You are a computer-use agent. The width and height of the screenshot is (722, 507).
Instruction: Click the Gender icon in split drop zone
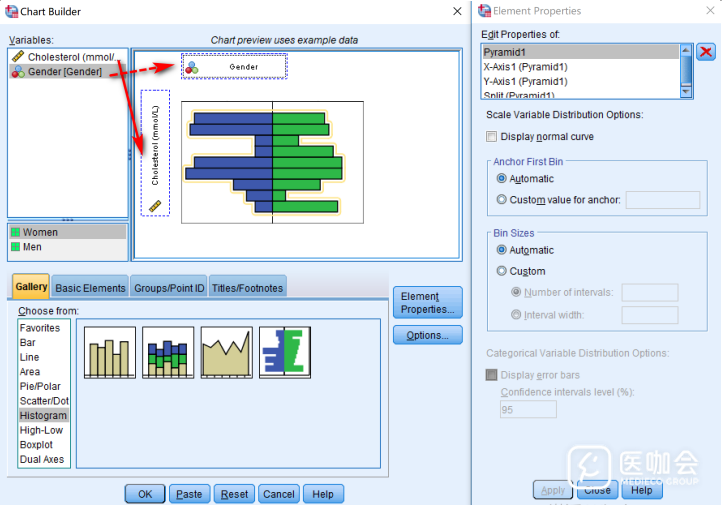192,67
